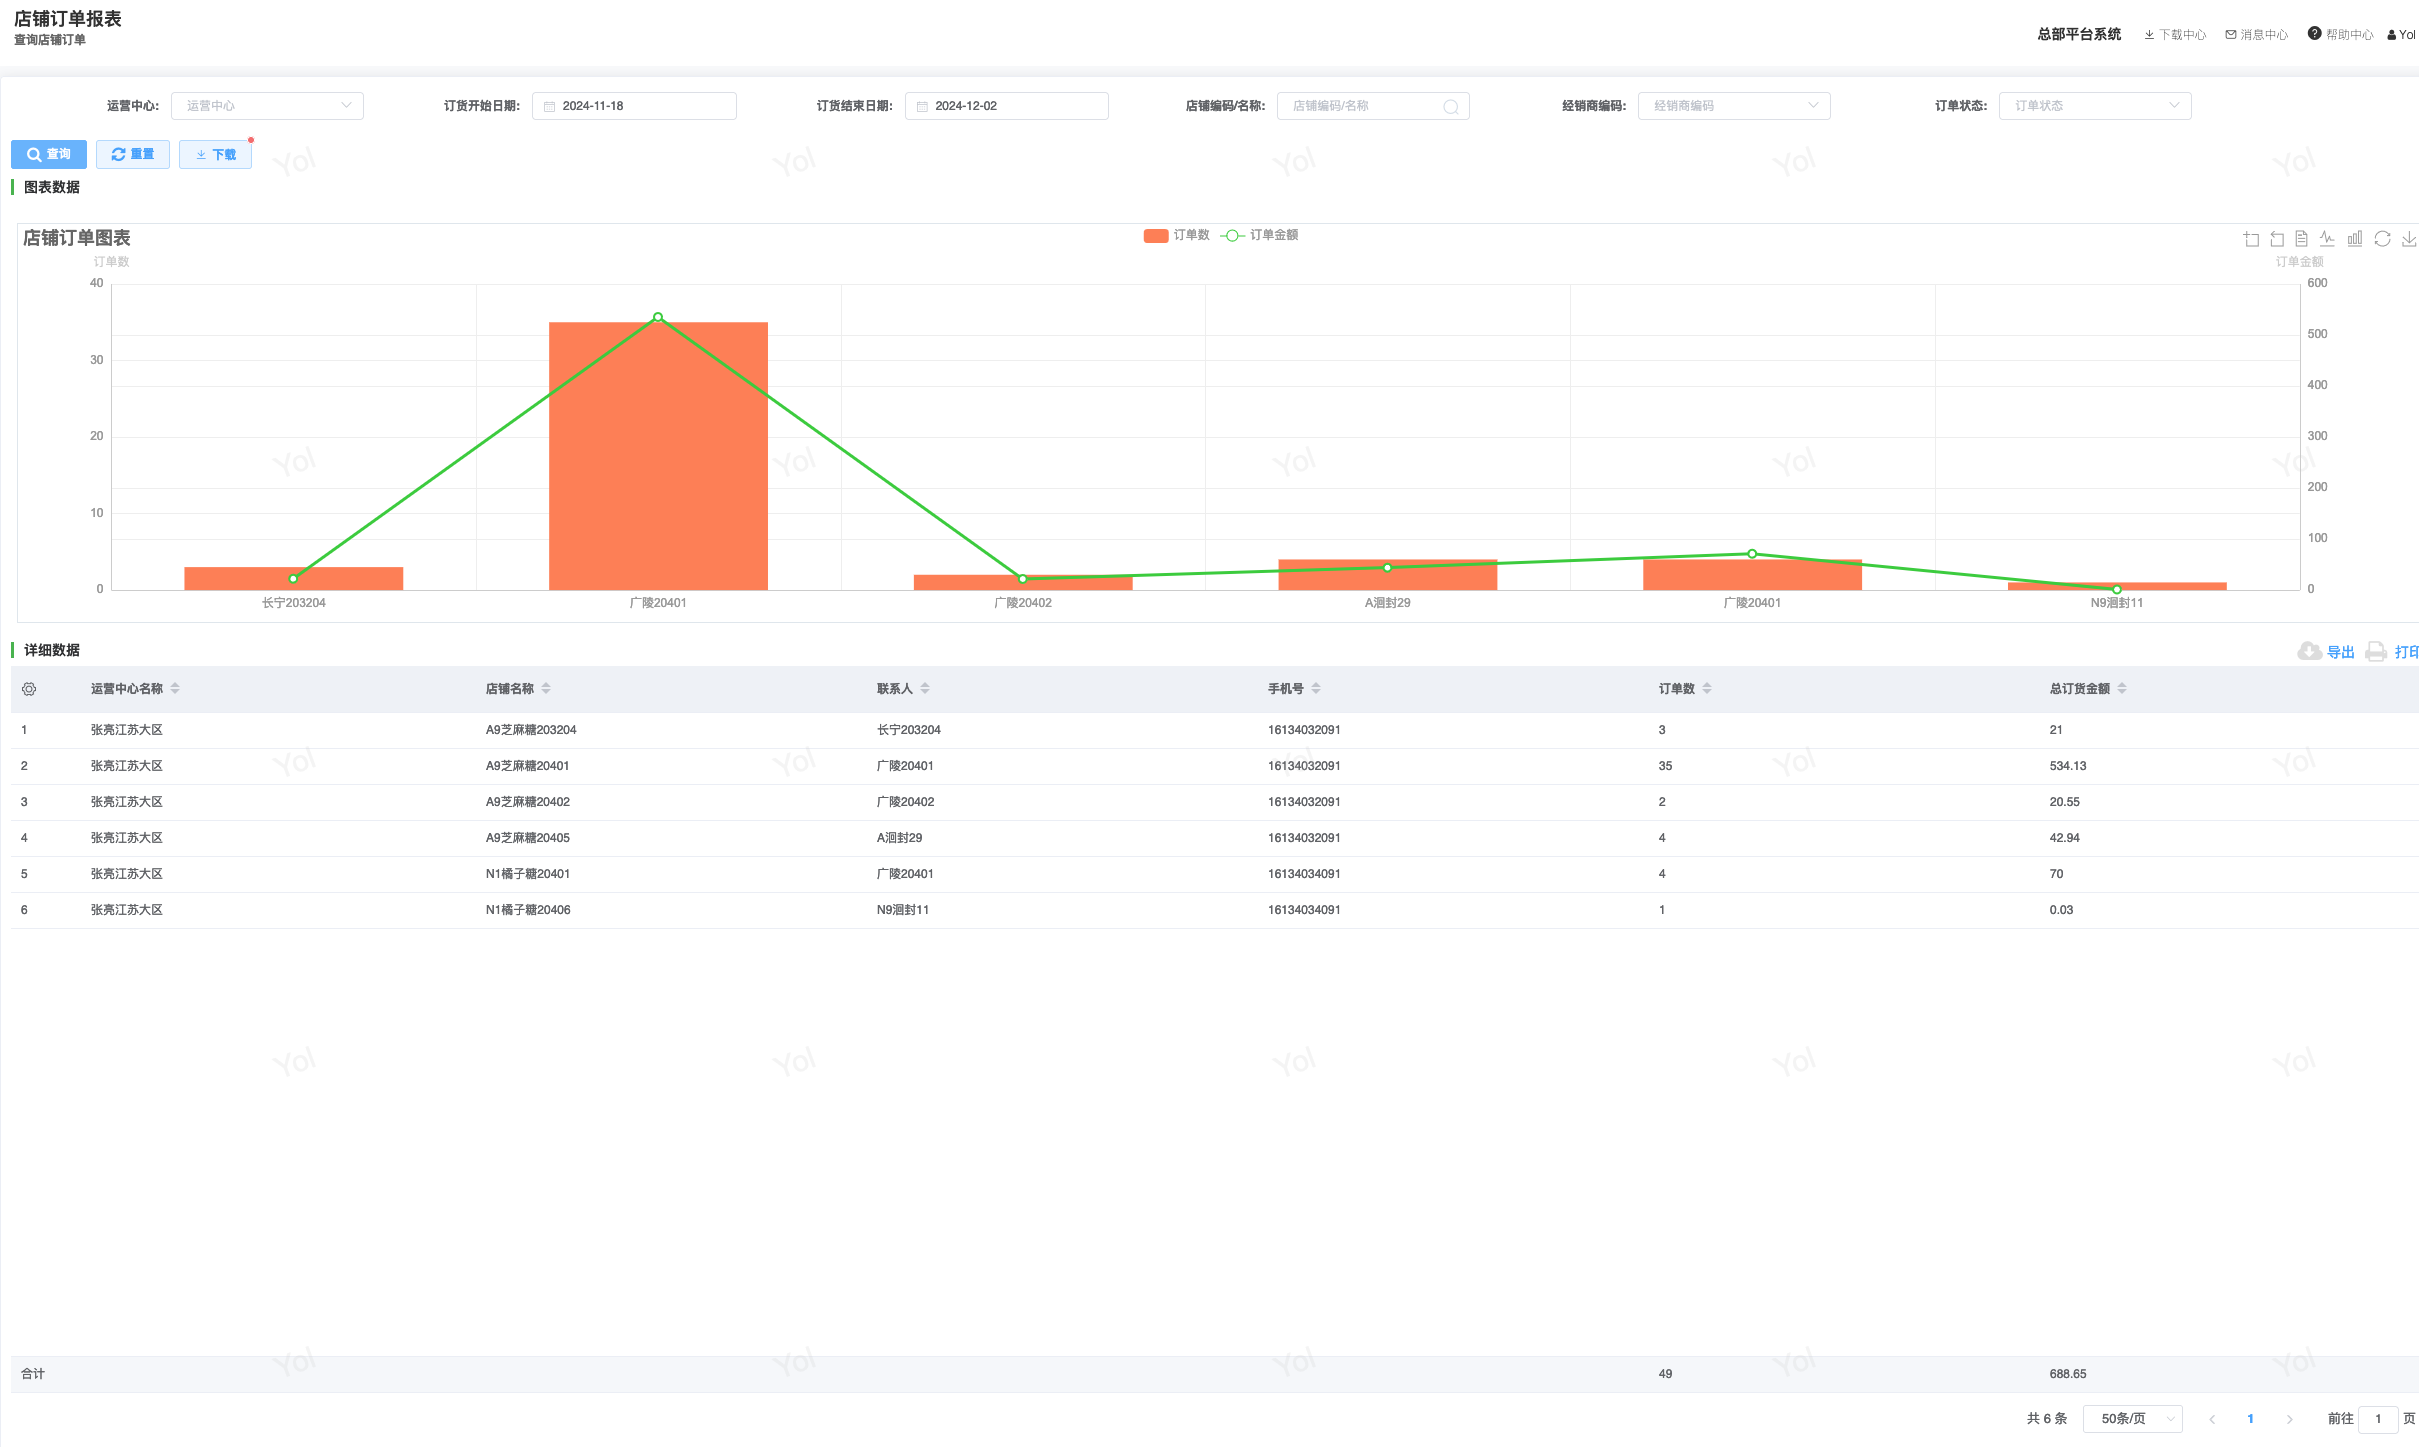Click the chart area zoom icon
Image resolution: width=2419 pixels, height=1447 pixels.
point(2251,239)
